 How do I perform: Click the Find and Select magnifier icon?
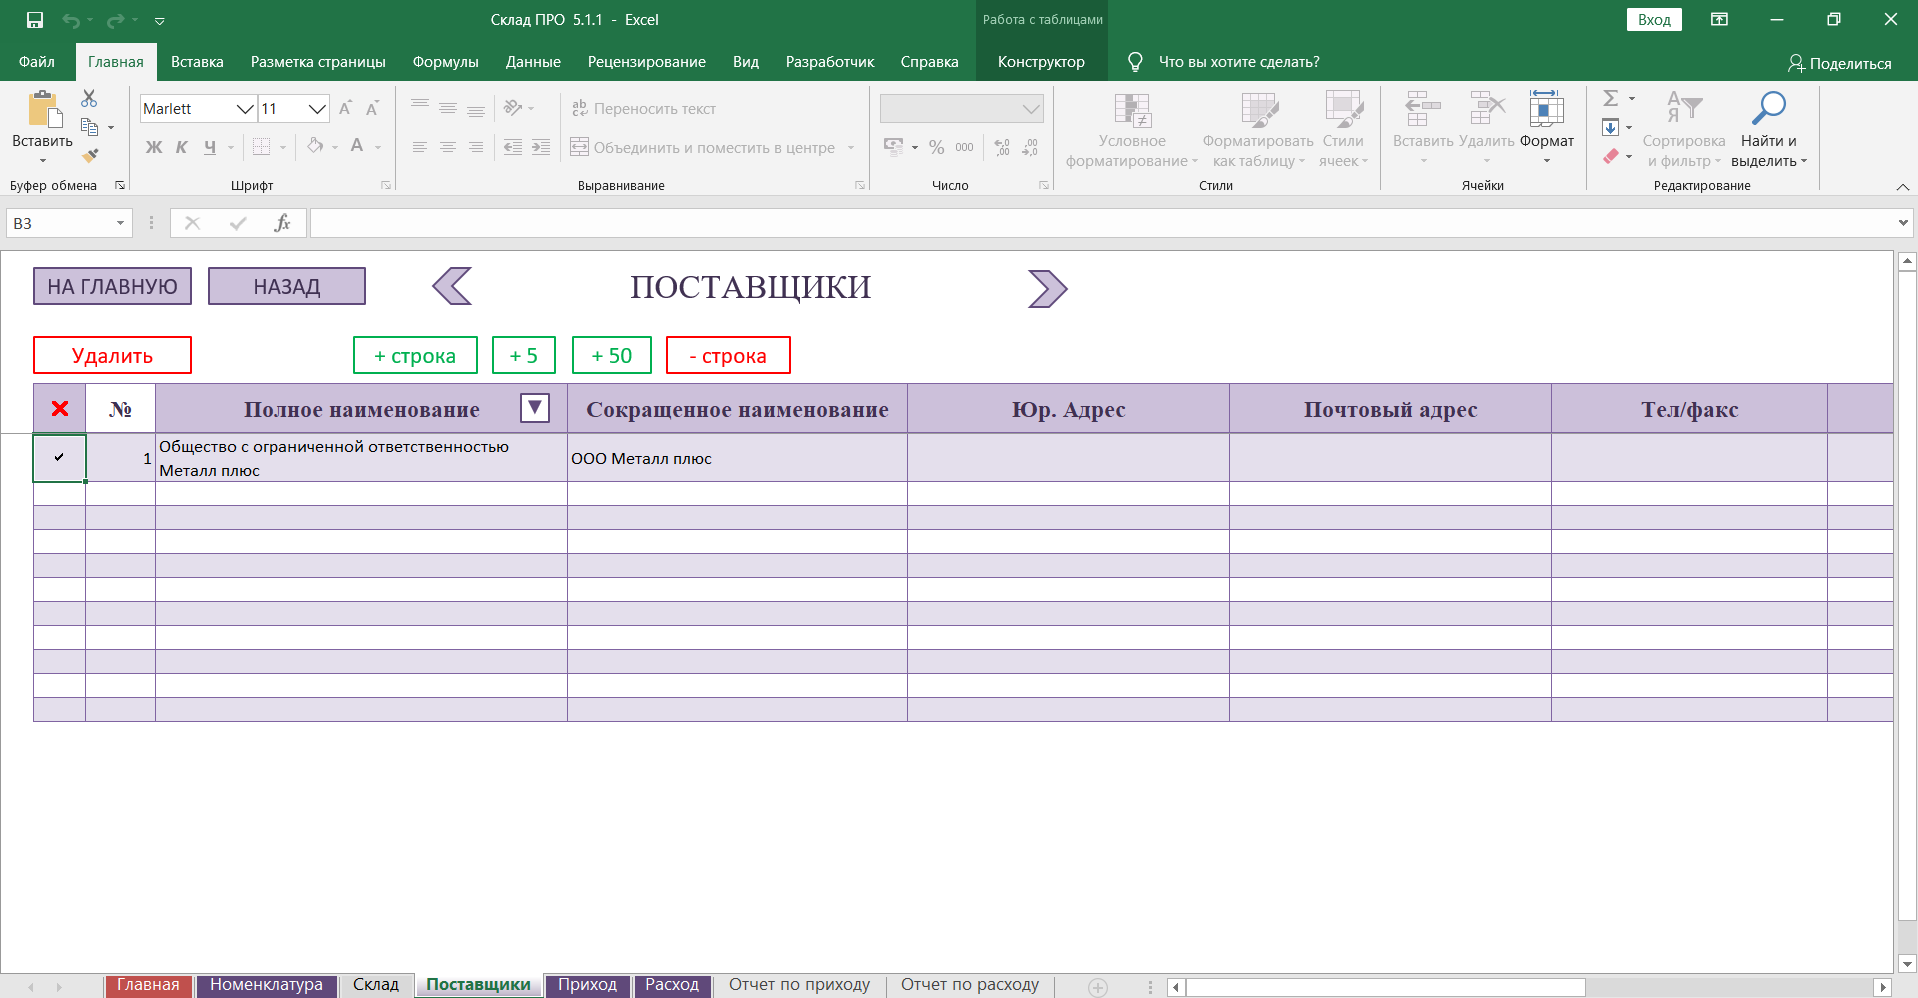[1768, 108]
